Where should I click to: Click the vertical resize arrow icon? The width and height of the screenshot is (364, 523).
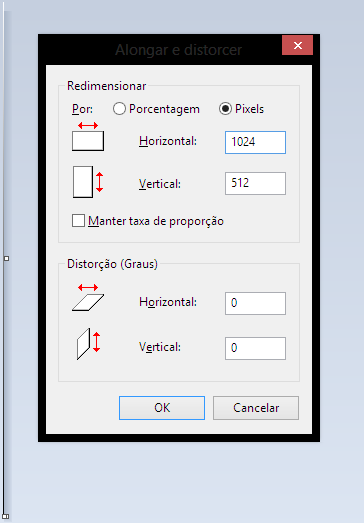pyautogui.click(x=88, y=182)
